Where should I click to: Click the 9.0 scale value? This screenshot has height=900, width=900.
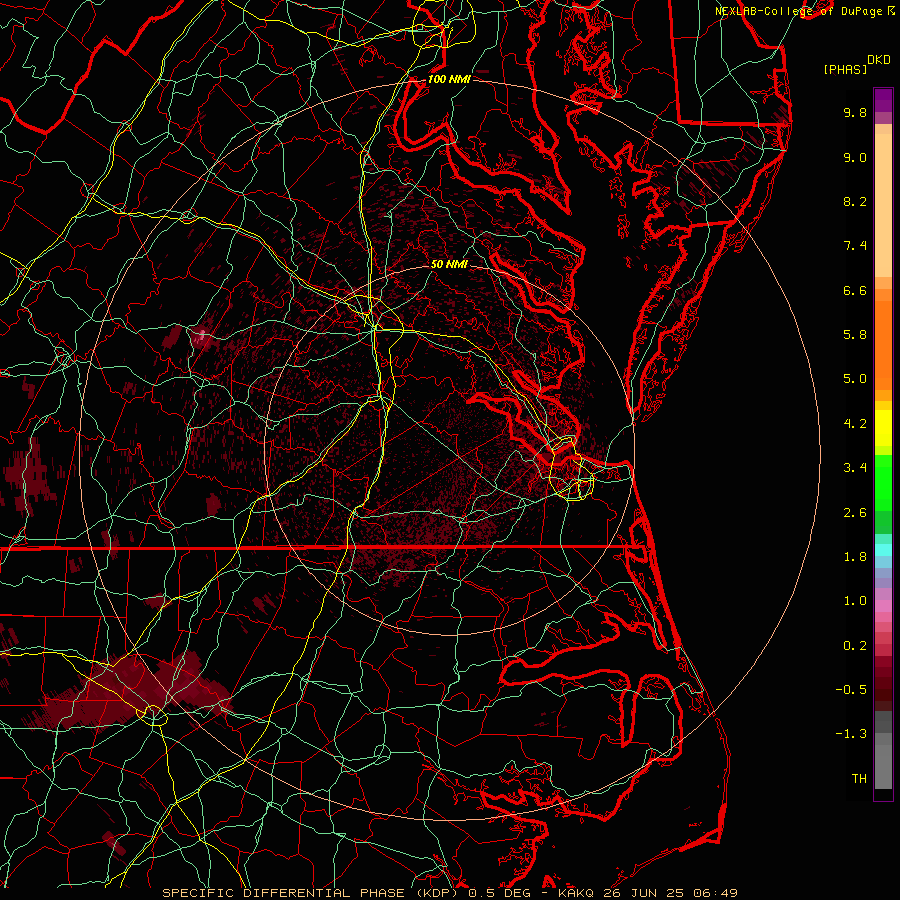pyautogui.click(x=855, y=157)
